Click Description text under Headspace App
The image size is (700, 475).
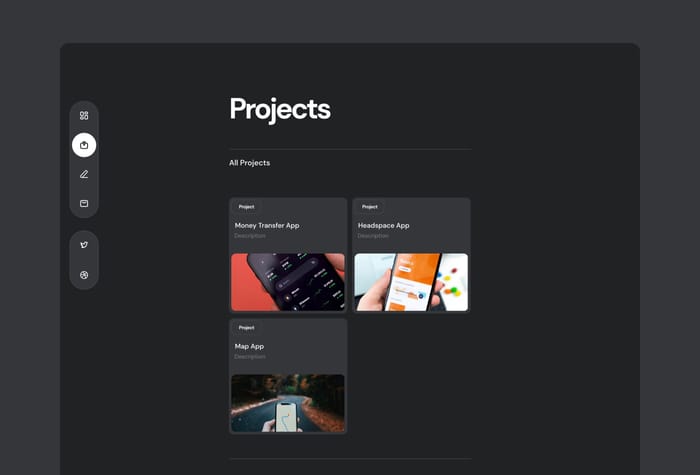click(373, 236)
